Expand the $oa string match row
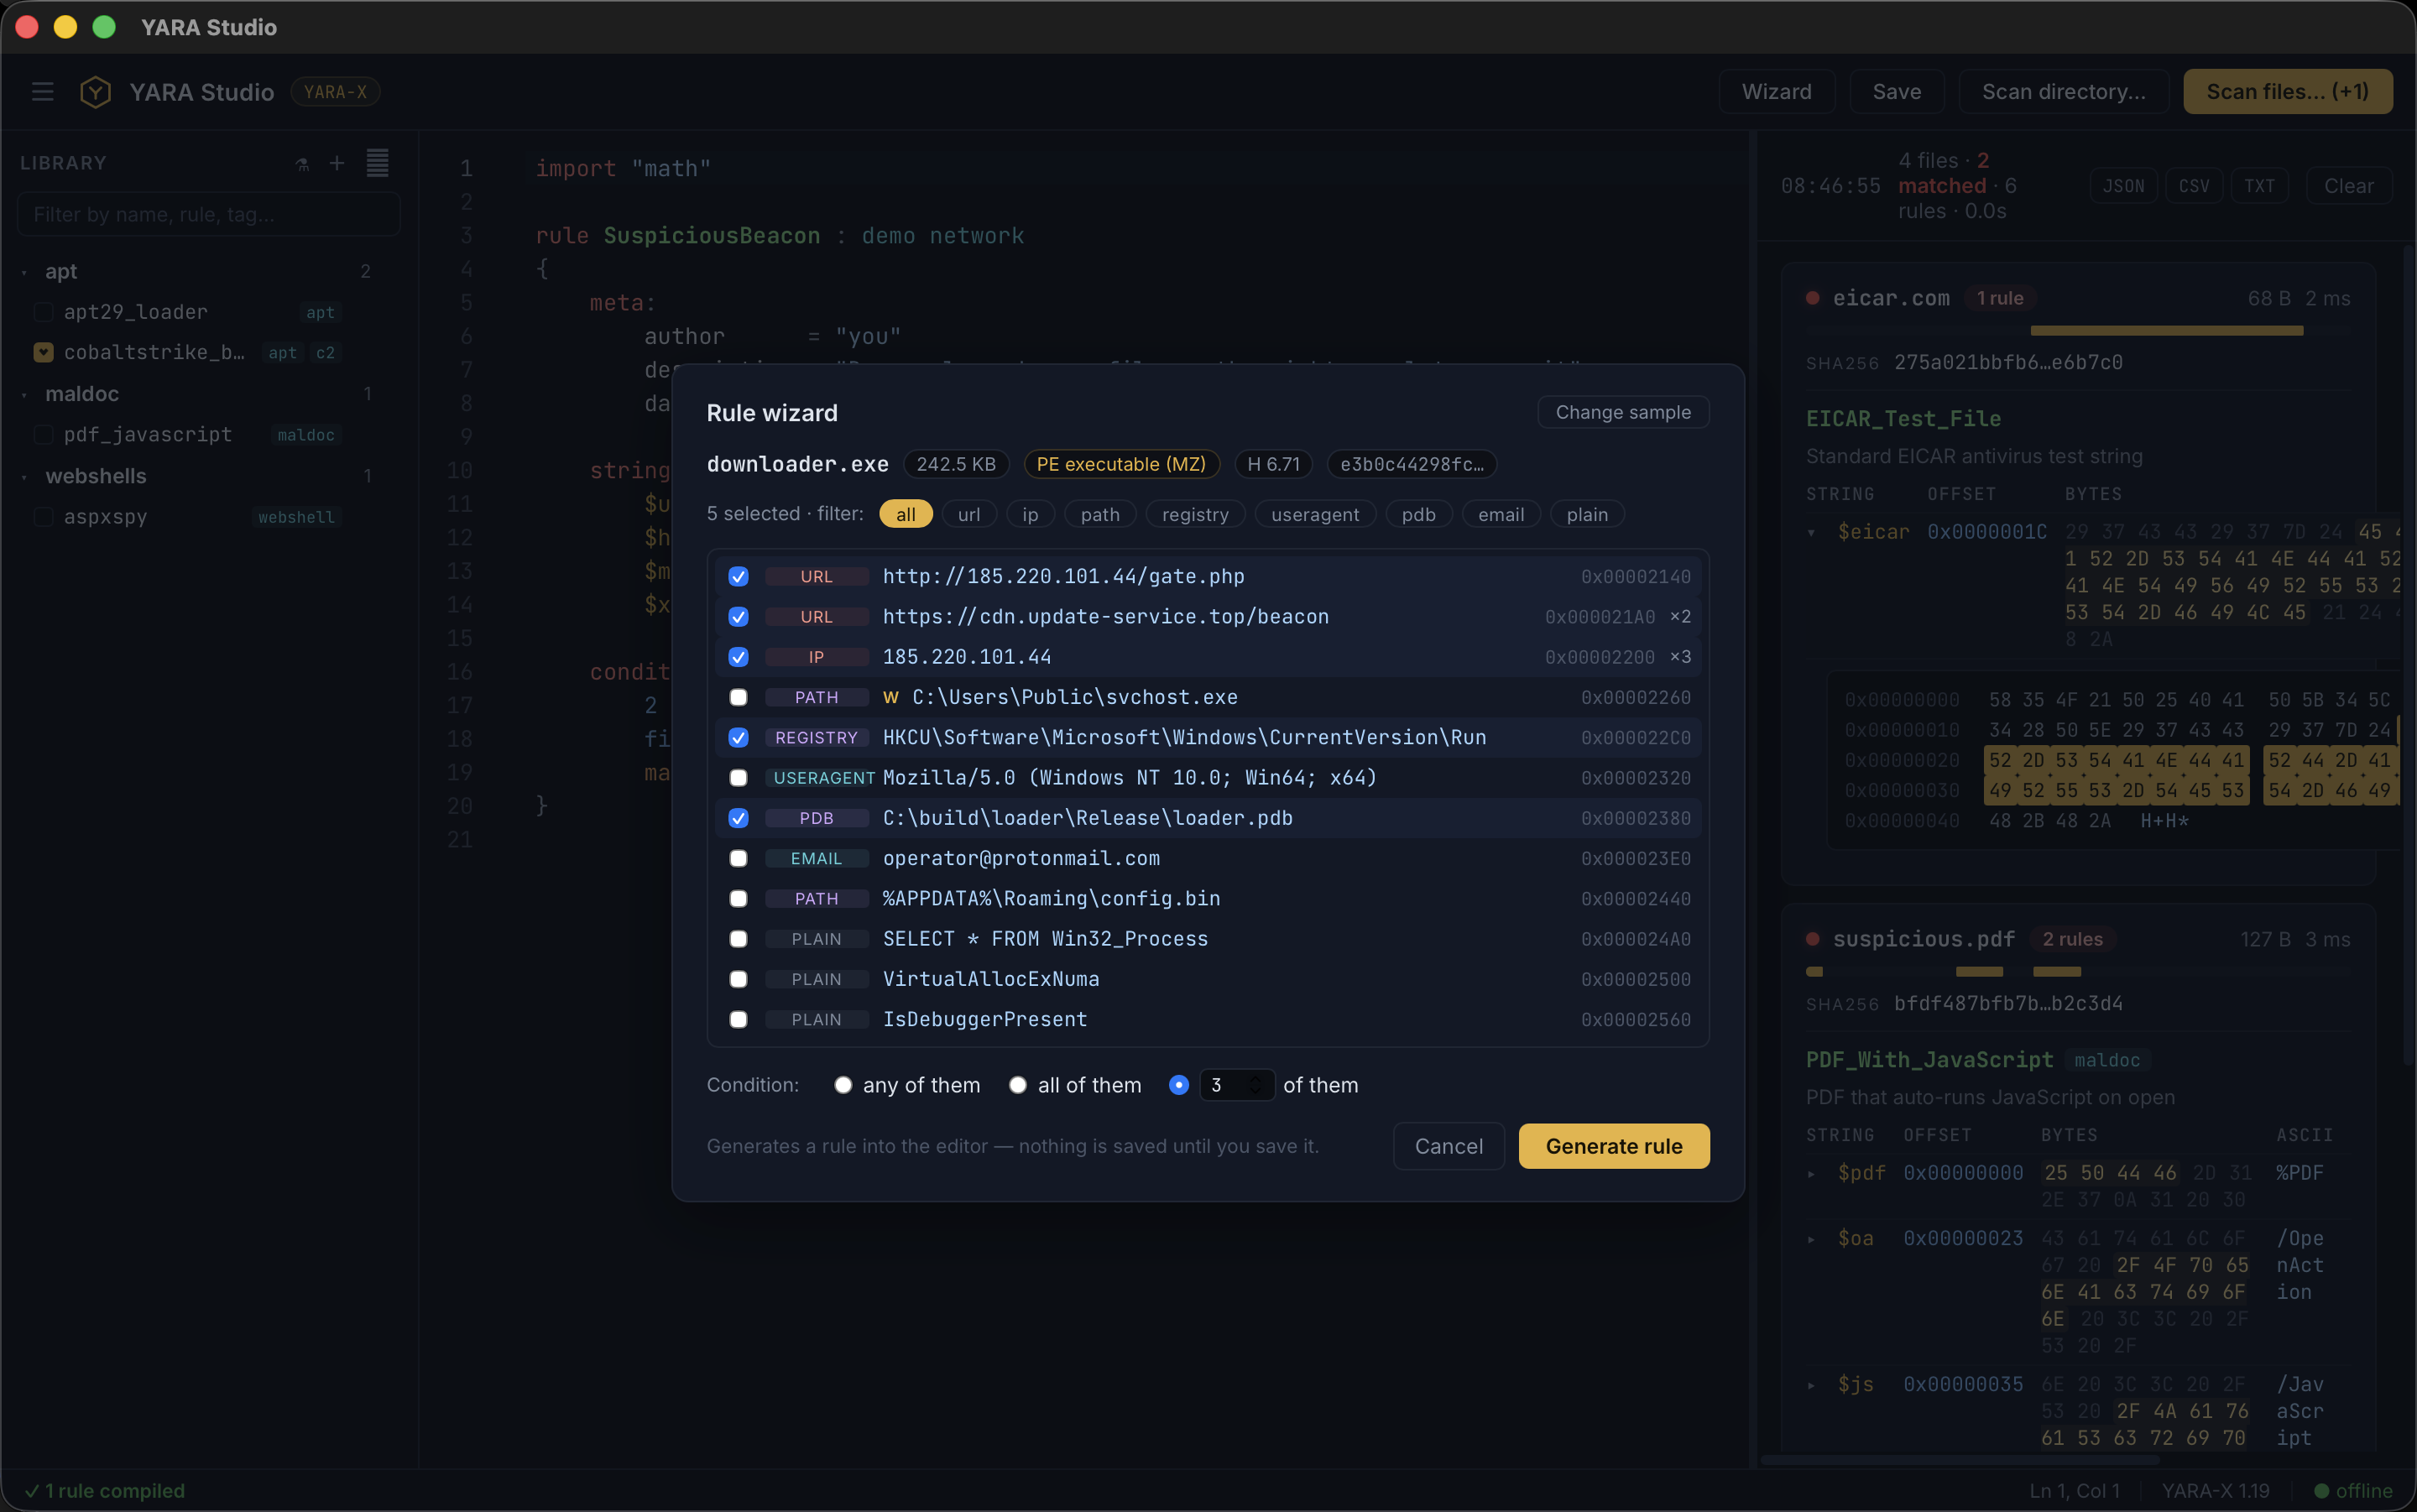The image size is (2417, 1512). (1811, 1239)
